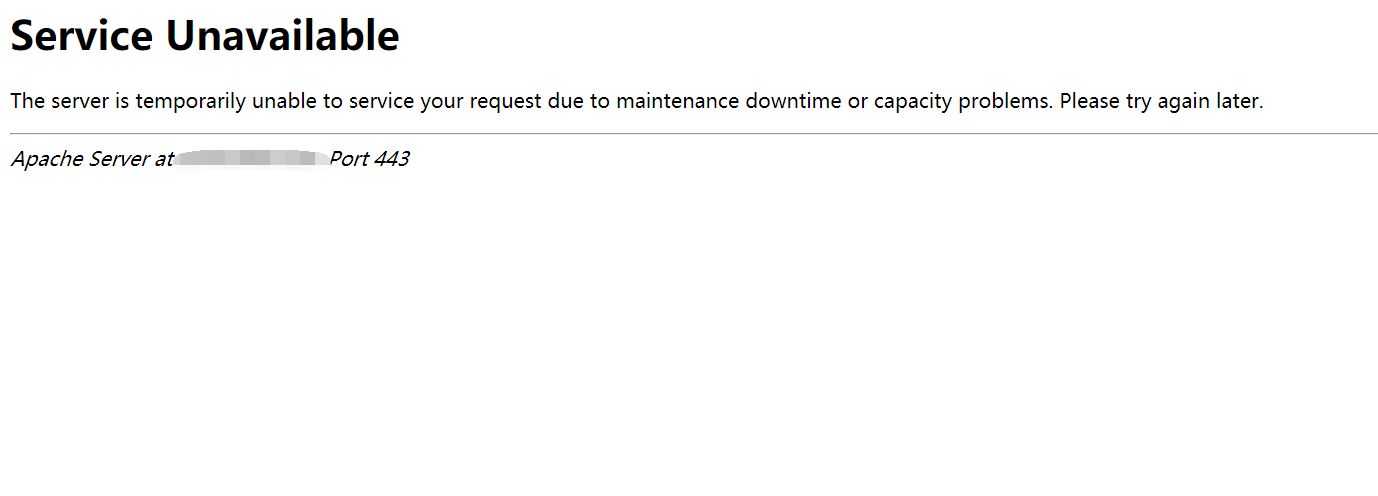Click the word "maintenance" in the error text
The height and width of the screenshot is (496, 1378).
[677, 101]
